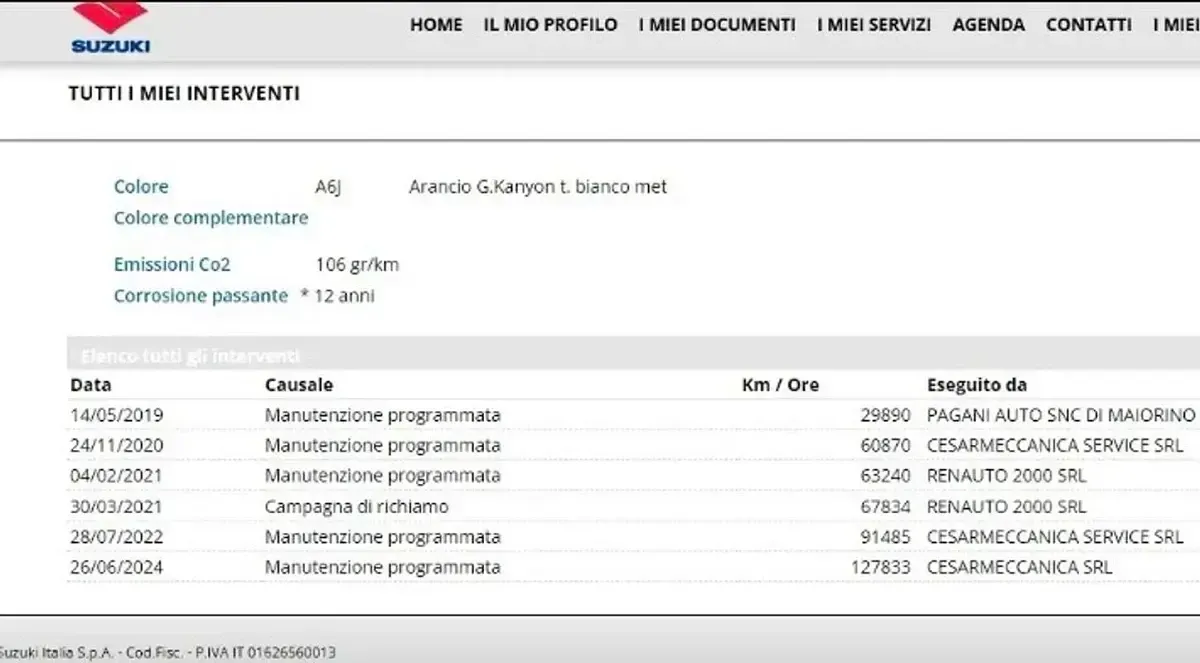The image size is (1200, 663).
Task: Click Corrosione passante label
Action: [201, 296]
